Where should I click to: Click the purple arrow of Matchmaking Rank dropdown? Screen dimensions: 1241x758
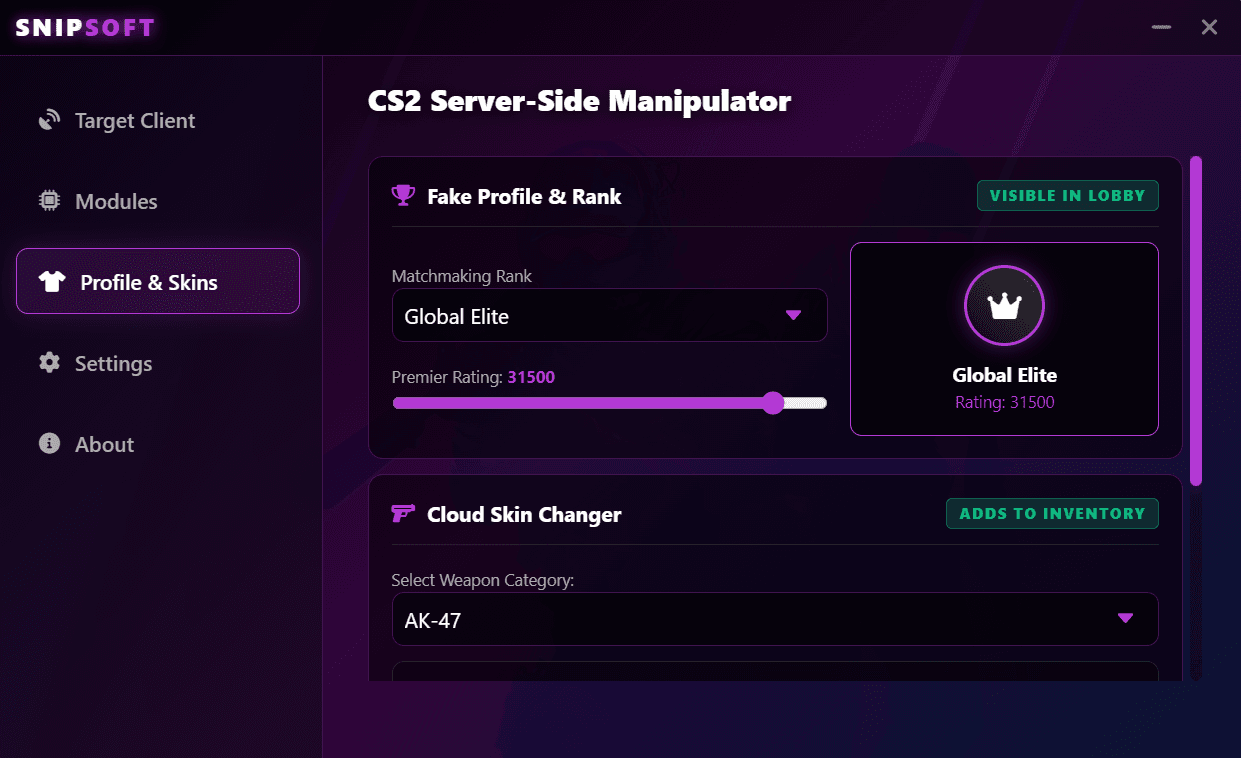pyautogui.click(x=793, y=315)
